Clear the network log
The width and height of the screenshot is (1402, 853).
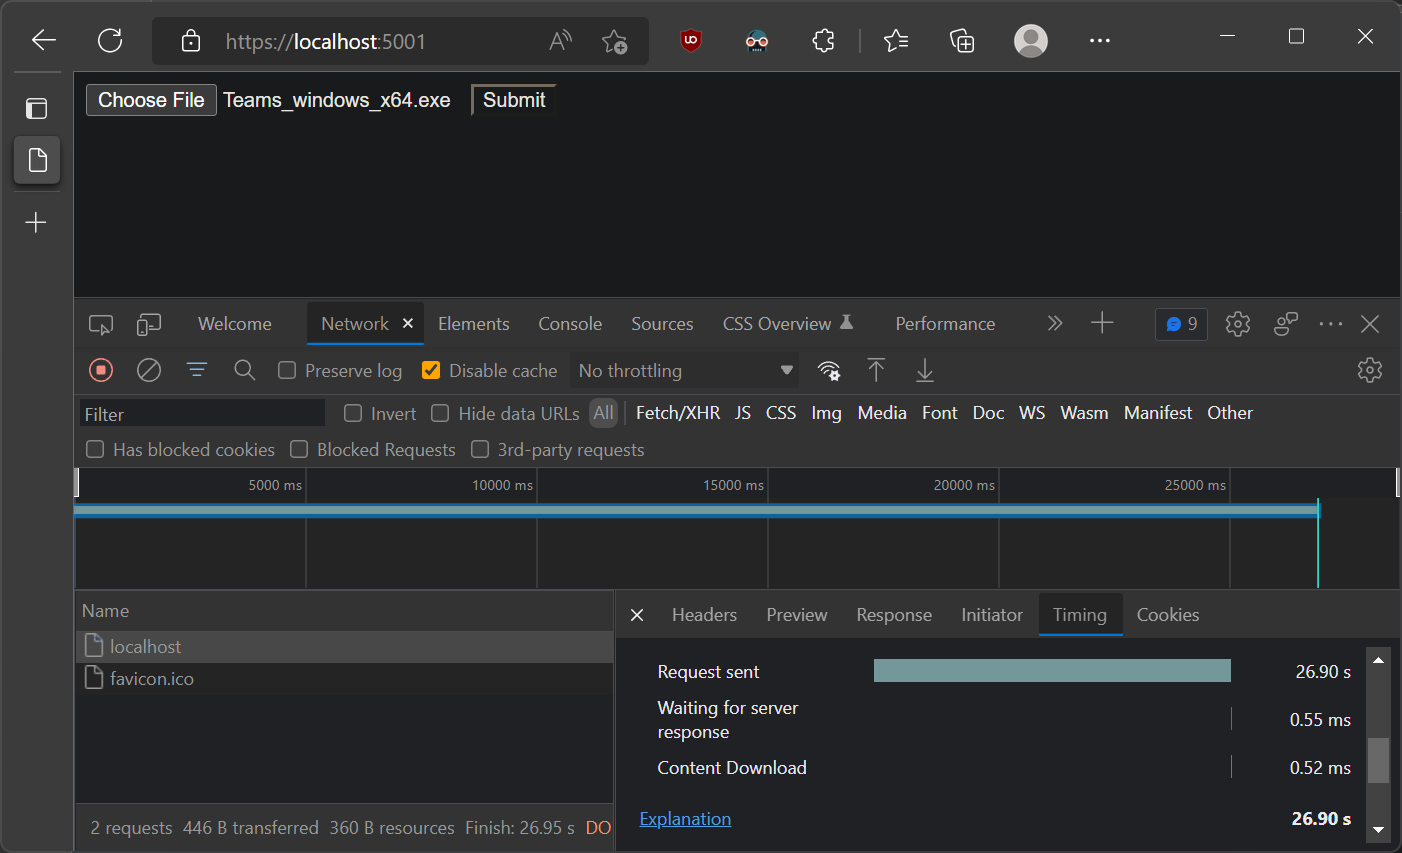(x=149, y=370)
